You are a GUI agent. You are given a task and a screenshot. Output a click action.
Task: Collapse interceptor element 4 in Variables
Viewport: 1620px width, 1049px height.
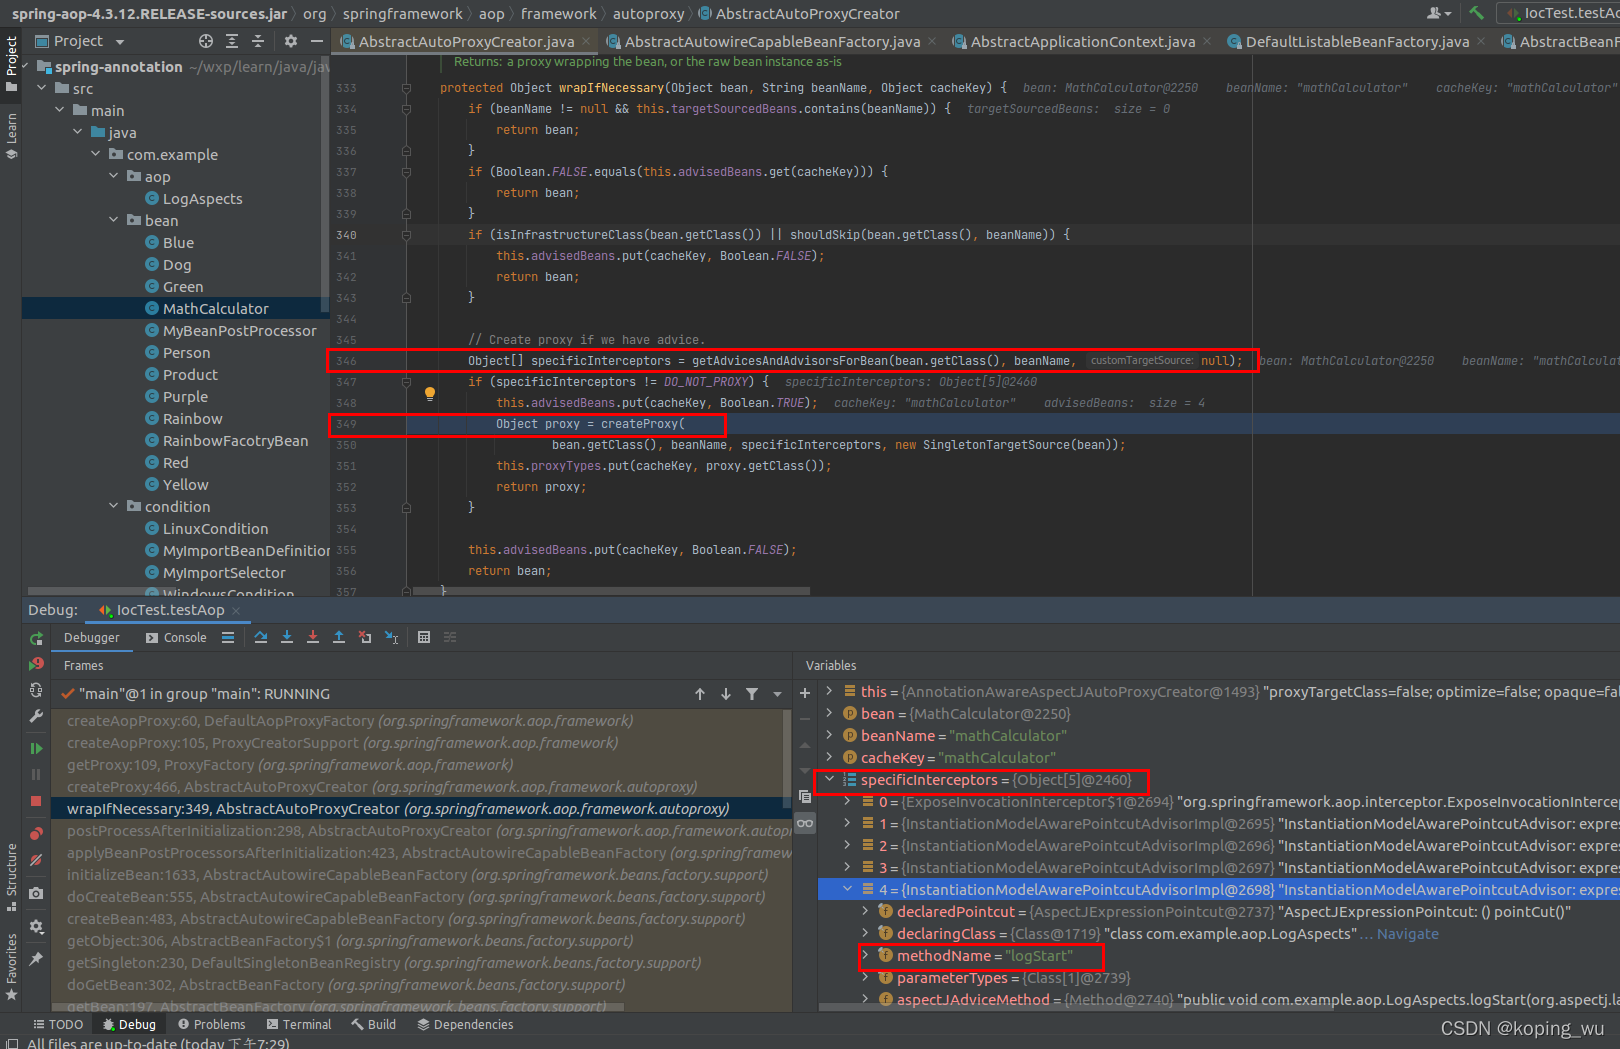(847, 889)
